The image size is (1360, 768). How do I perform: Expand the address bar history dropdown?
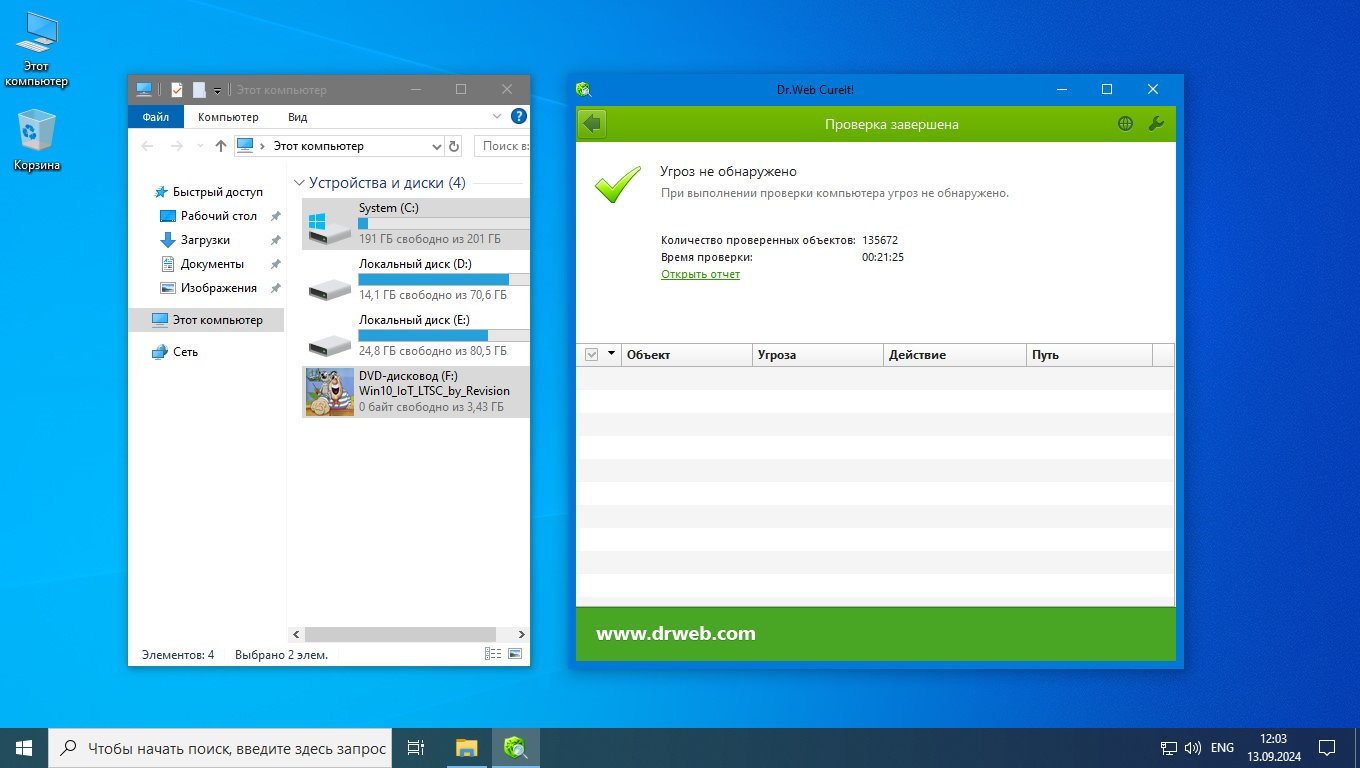436,146
